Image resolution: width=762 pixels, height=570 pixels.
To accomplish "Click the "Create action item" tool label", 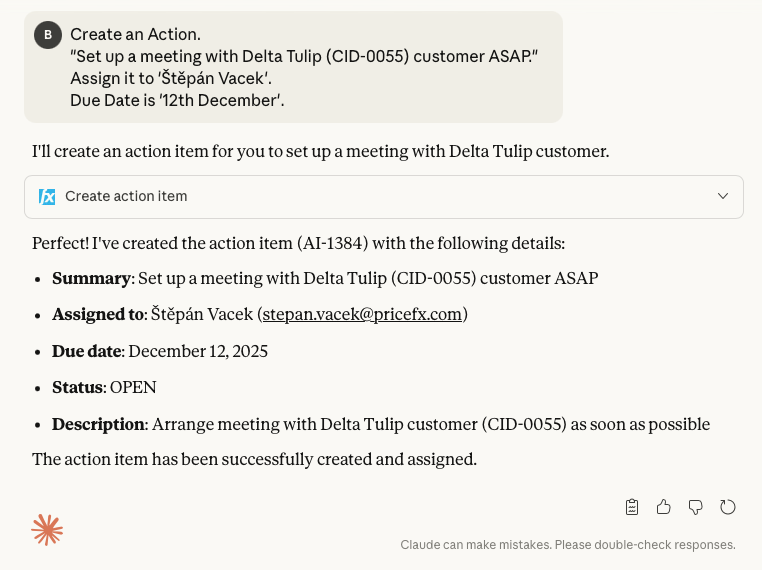I will coord(126,197).
